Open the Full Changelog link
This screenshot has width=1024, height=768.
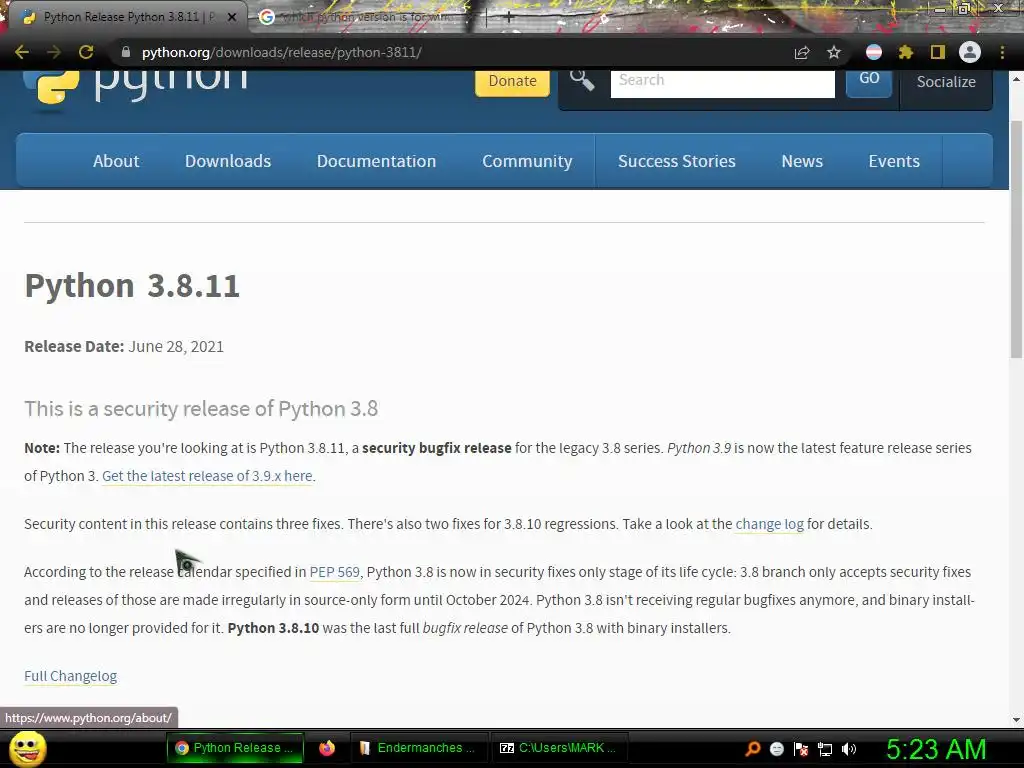tap(71, 676)
